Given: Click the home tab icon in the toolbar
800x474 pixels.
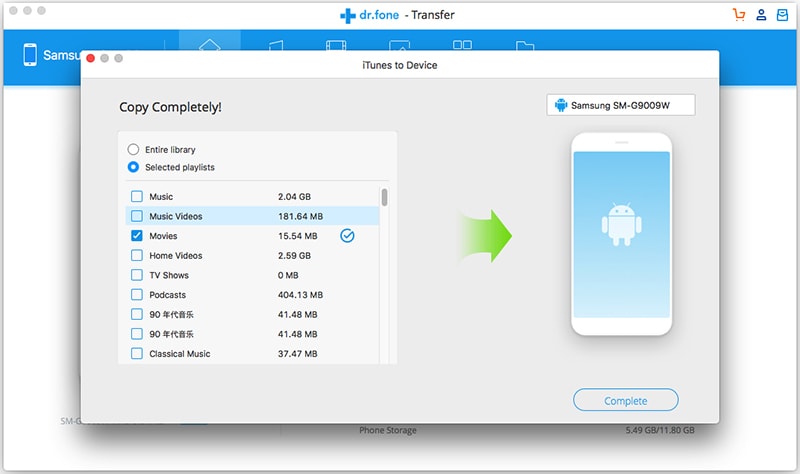Looking at the screenshot, I should pyautogui.click(x=210, y=45).
